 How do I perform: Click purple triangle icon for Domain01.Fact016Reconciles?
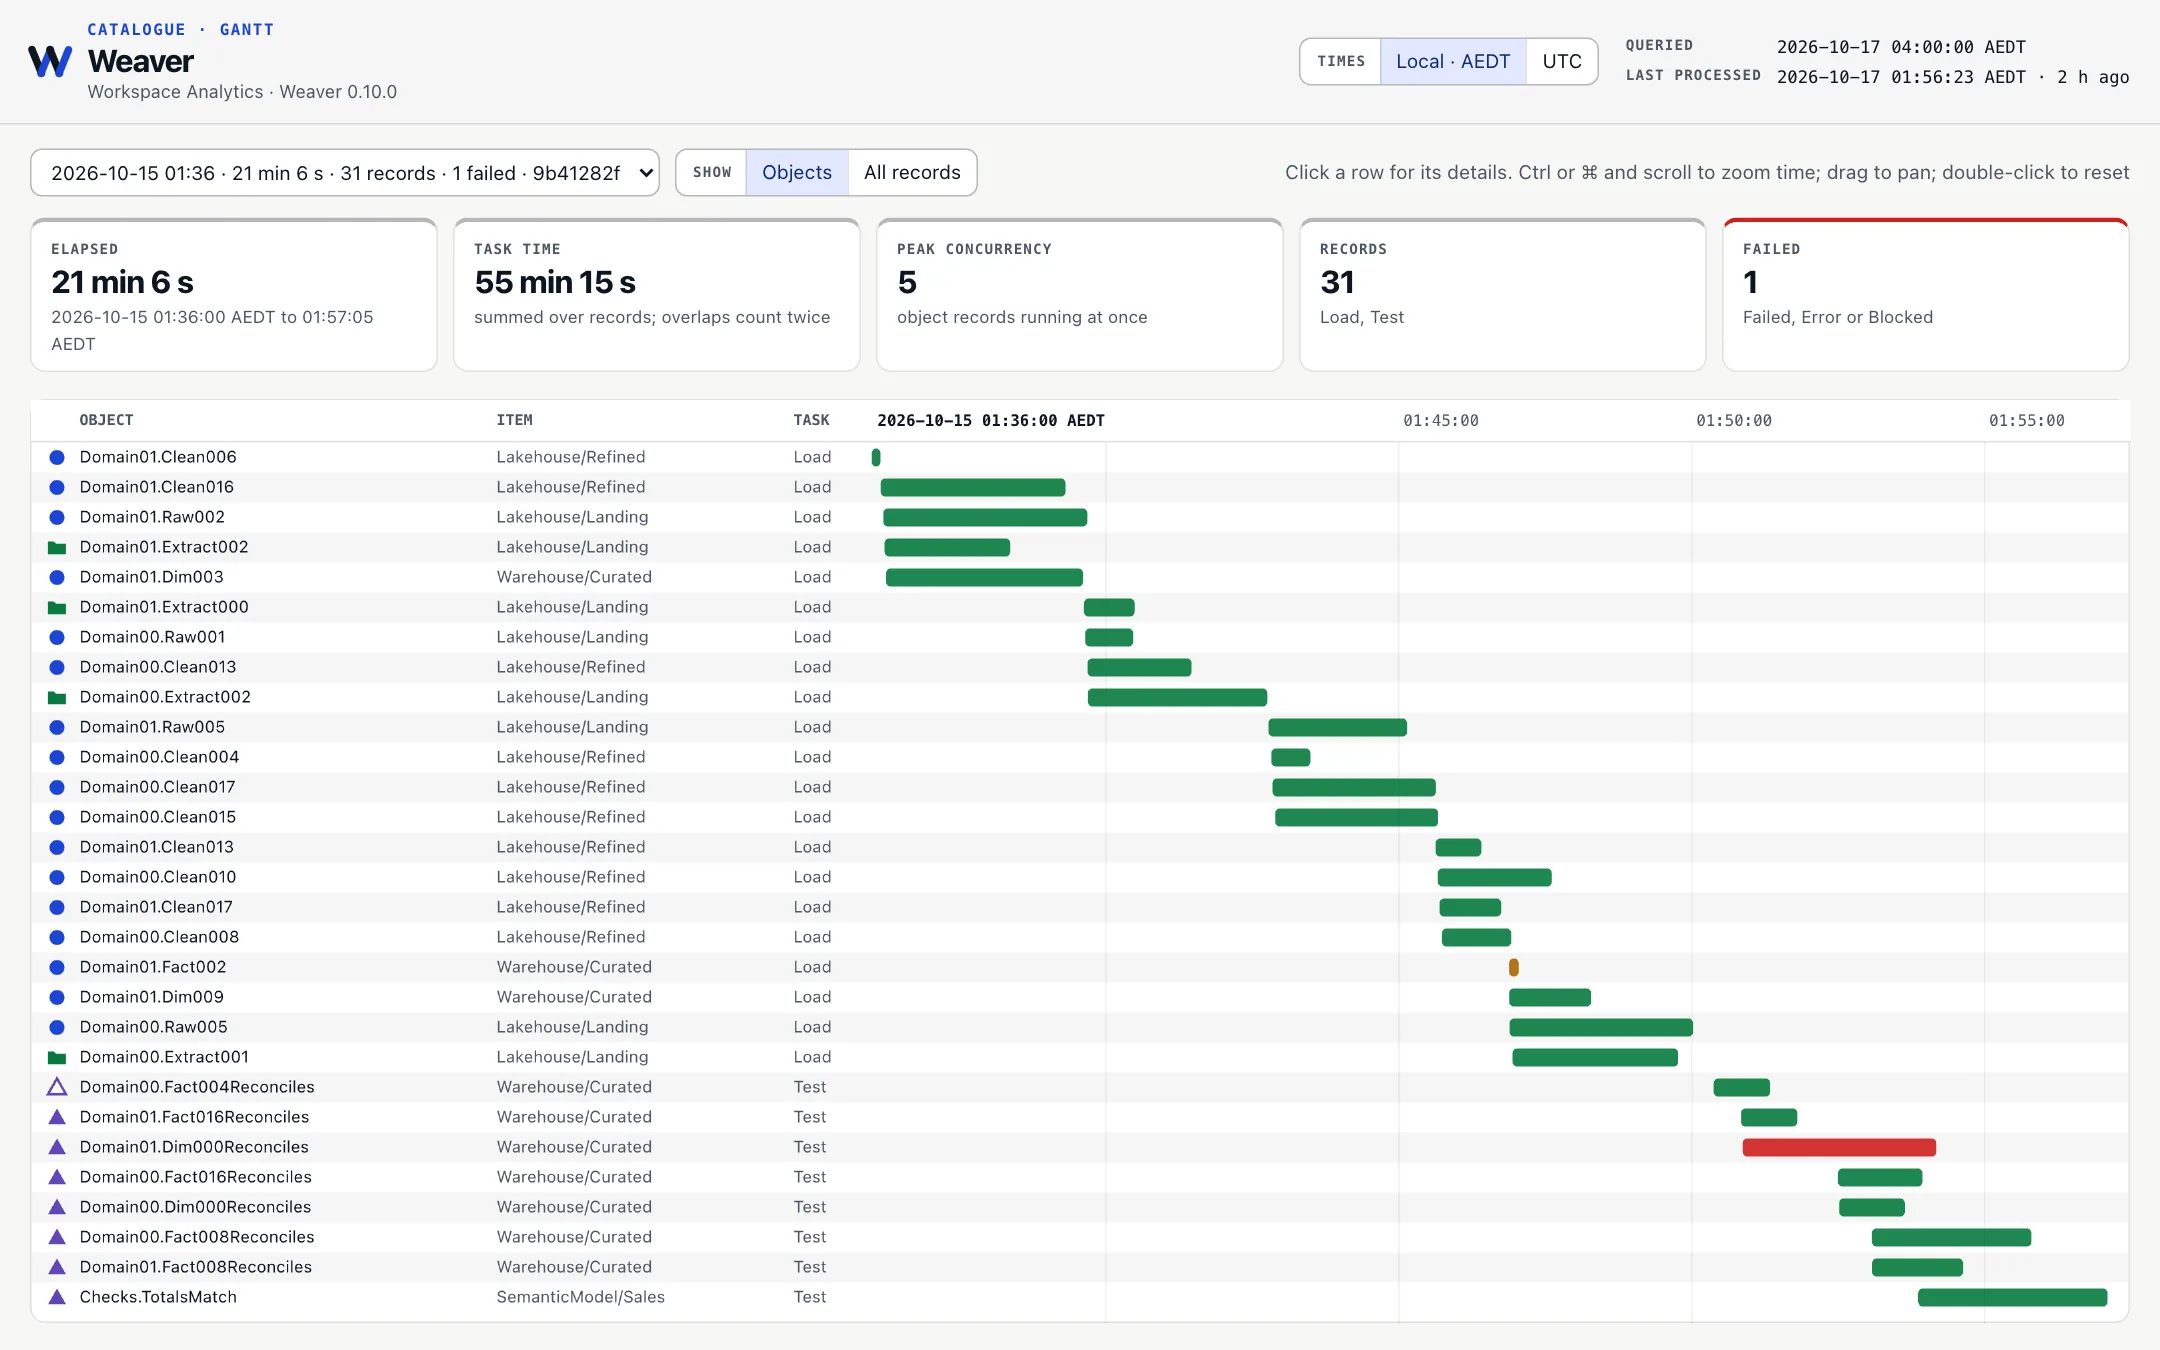pyautogui.click(x=57, y=1117)
